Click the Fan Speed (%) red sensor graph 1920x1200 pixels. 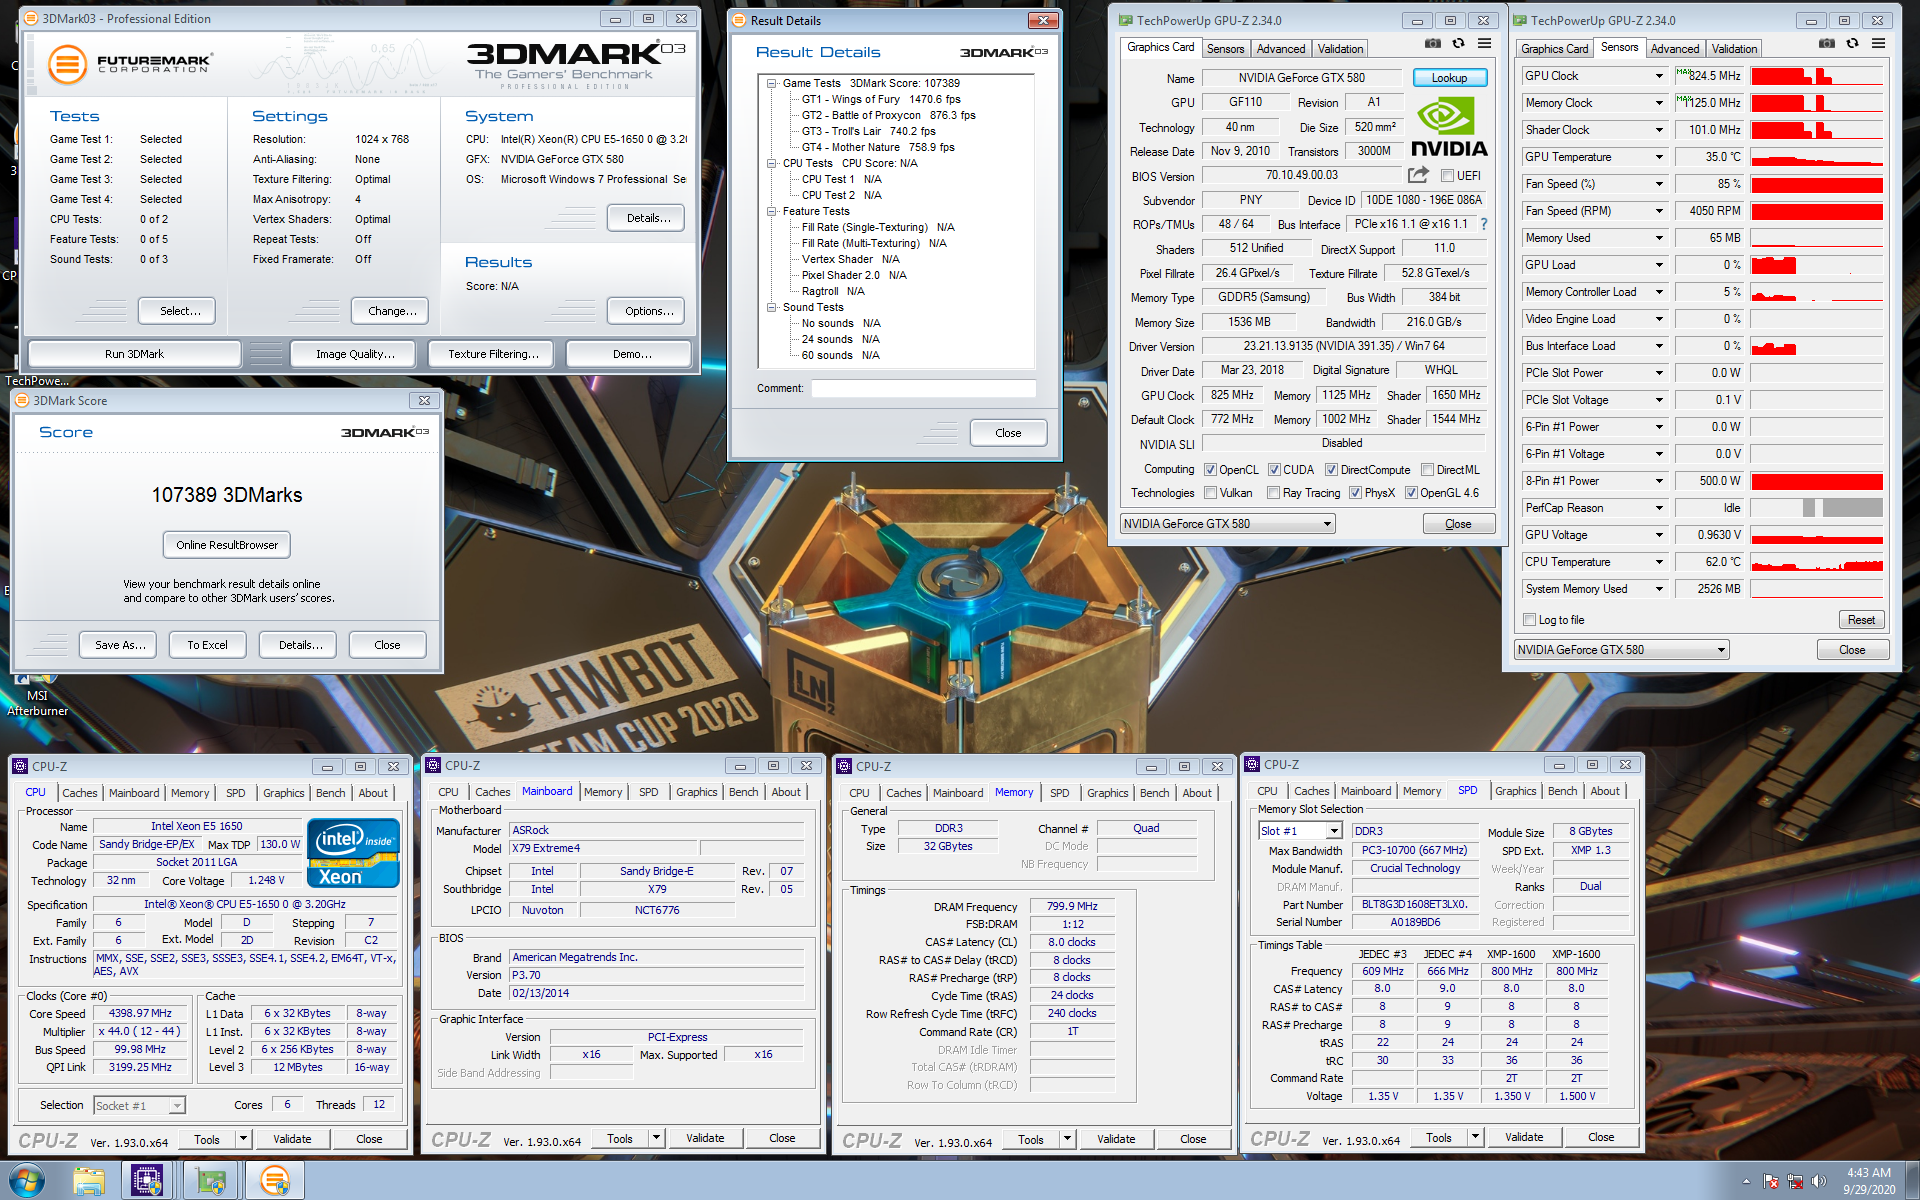pyautogui.click(x=1817, y=184)
